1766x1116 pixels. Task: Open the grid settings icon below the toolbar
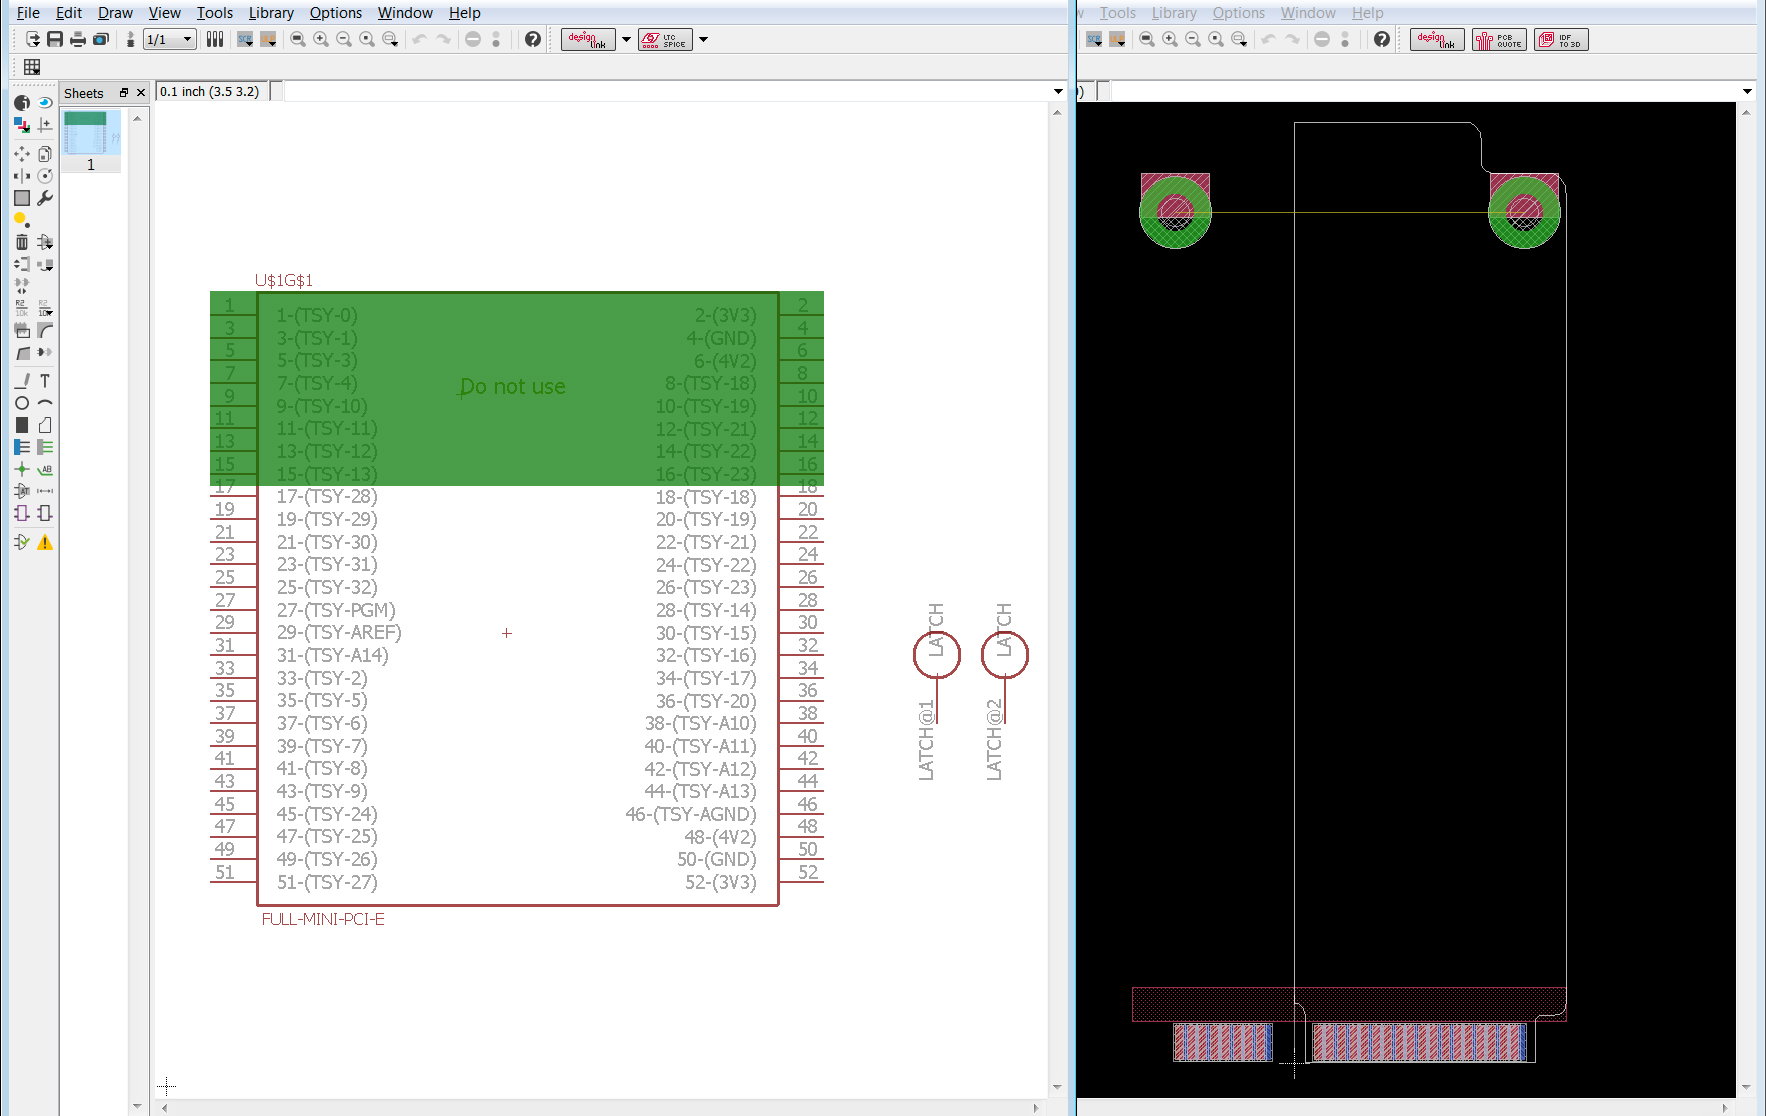pyautogui.click(x=32, y=67)
